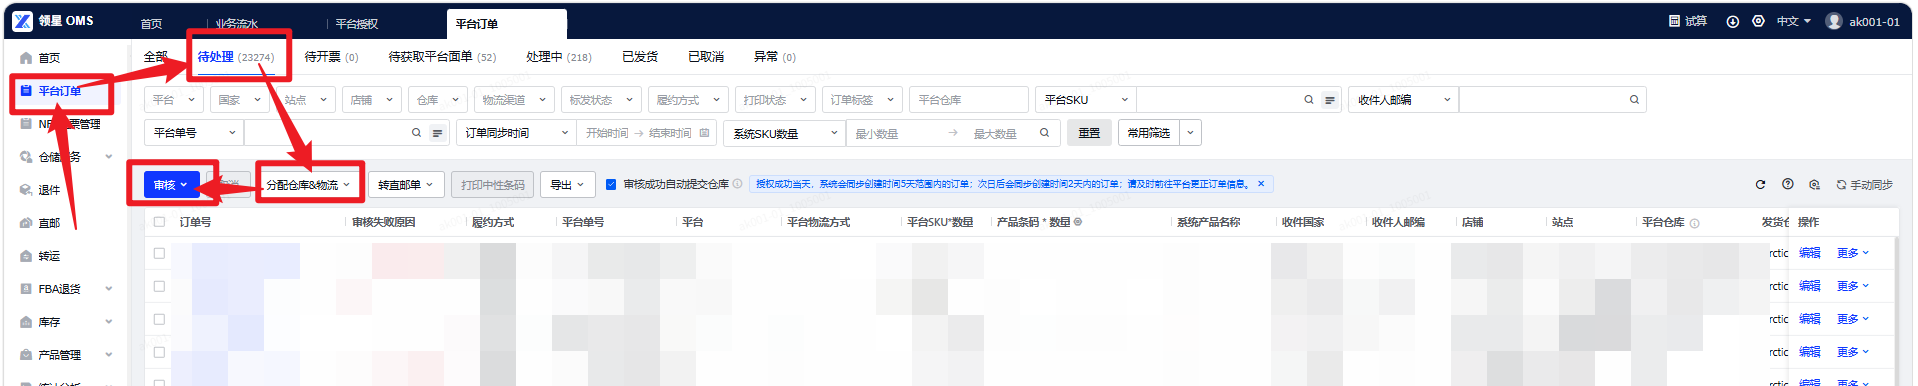Switch to the 首页 top tab
The width and height of the screenshot is (1918, 386).
coord(151,24)
